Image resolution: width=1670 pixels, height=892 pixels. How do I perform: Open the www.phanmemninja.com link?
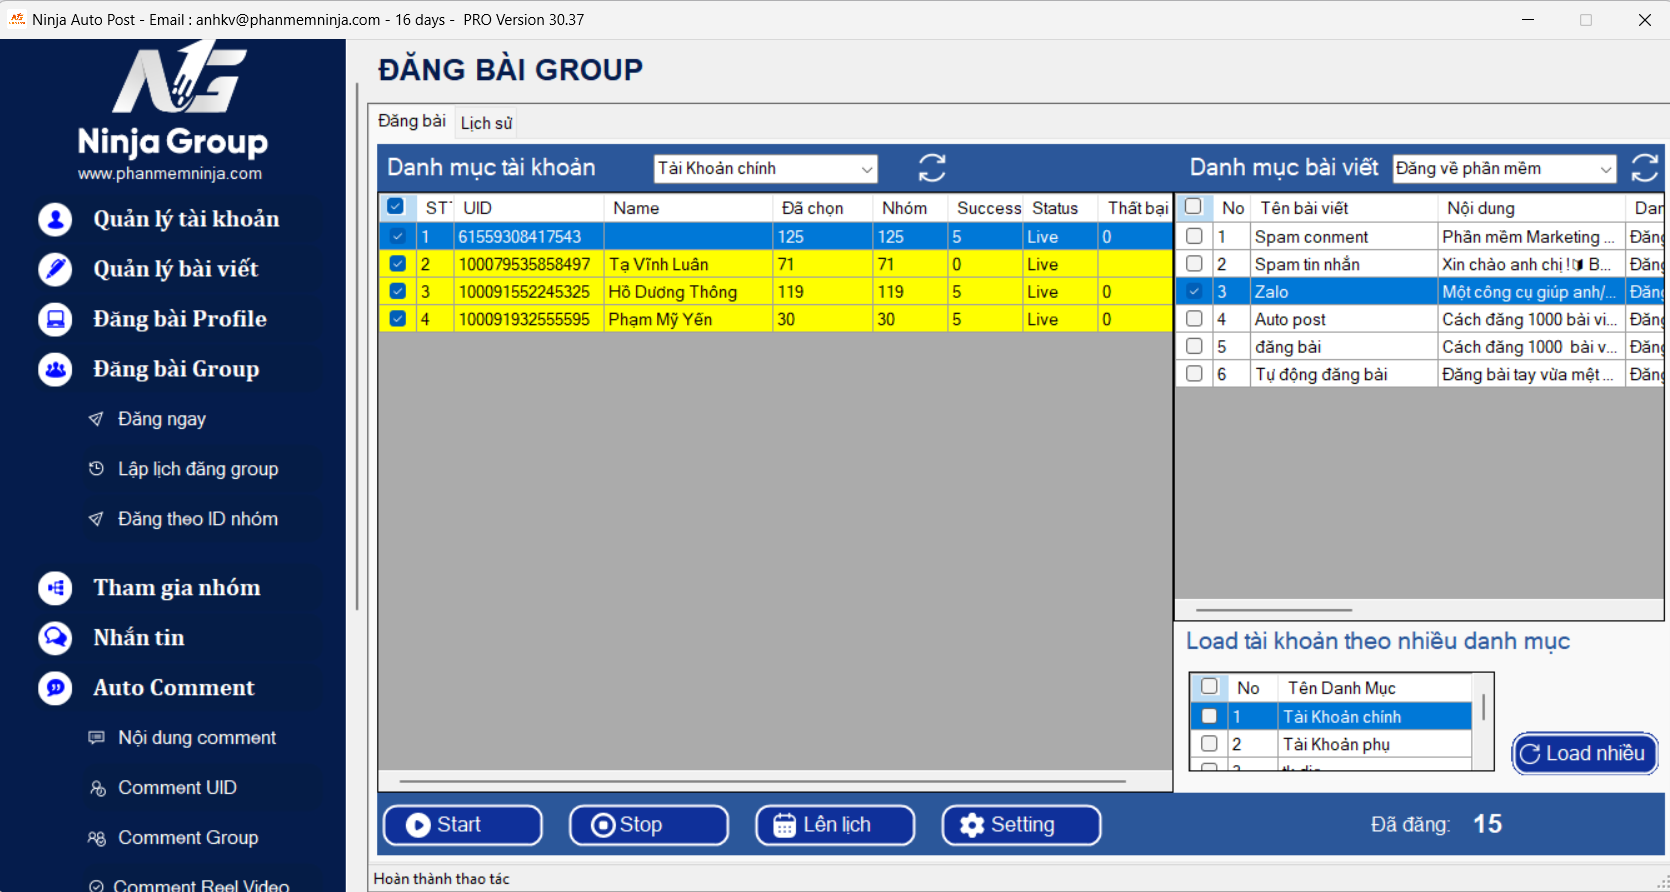(170, 174)
